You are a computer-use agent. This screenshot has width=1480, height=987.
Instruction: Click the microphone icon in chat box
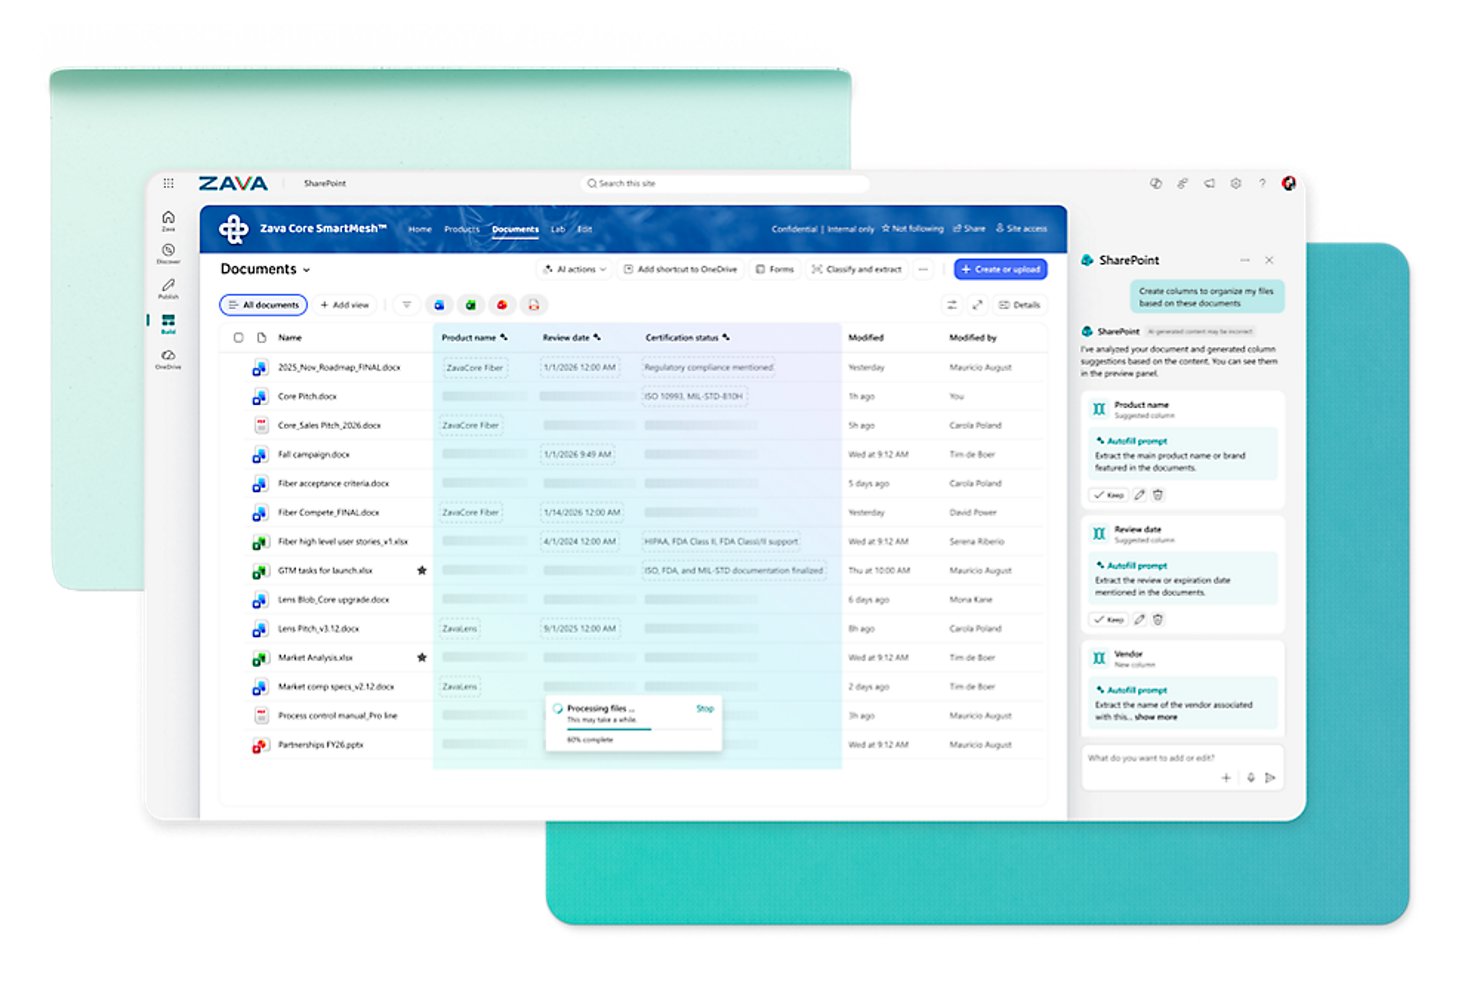tap(1250, 777)
